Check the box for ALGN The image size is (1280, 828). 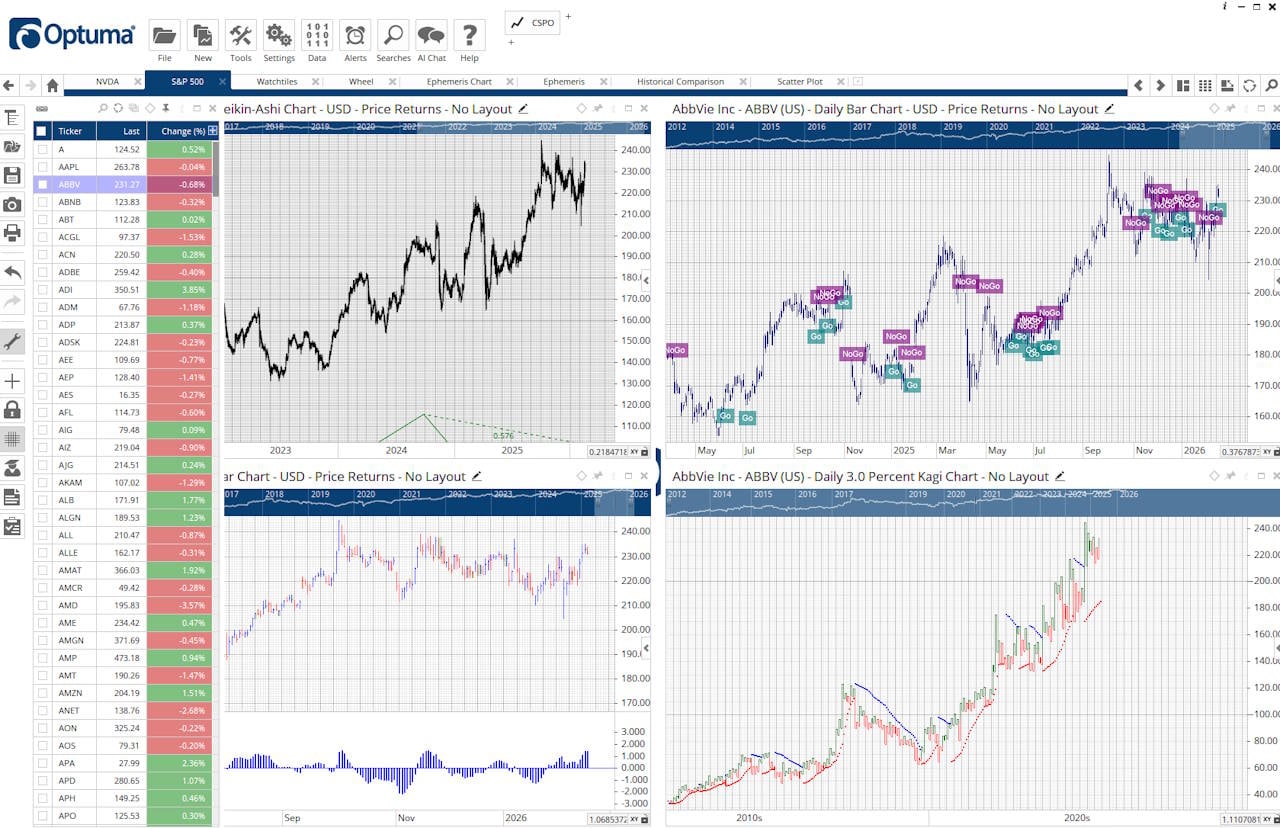coord(42,518)
